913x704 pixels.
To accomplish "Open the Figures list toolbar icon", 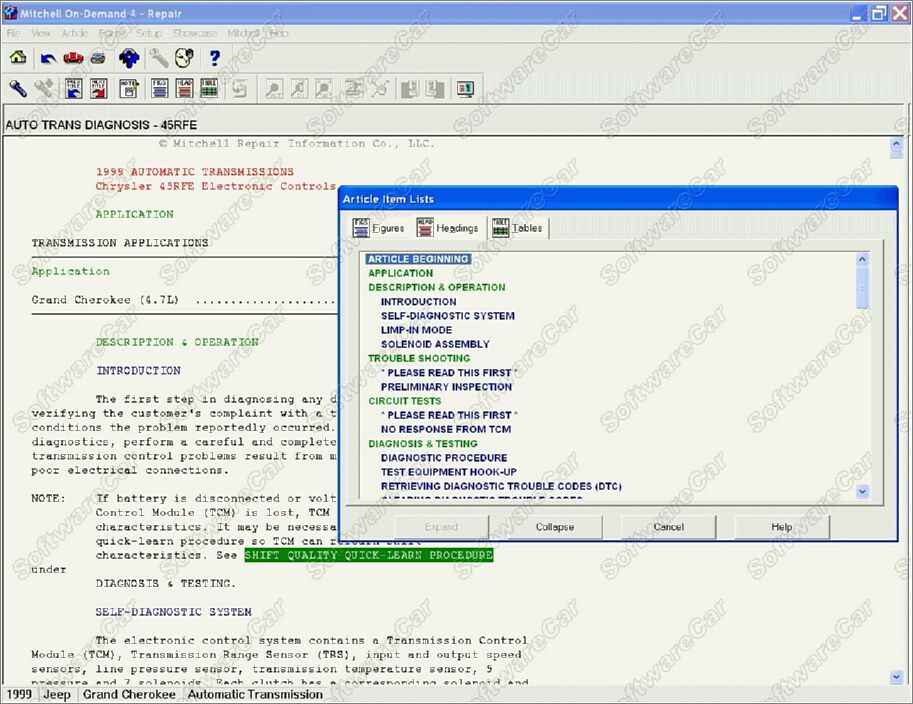I will click(159, 89).
